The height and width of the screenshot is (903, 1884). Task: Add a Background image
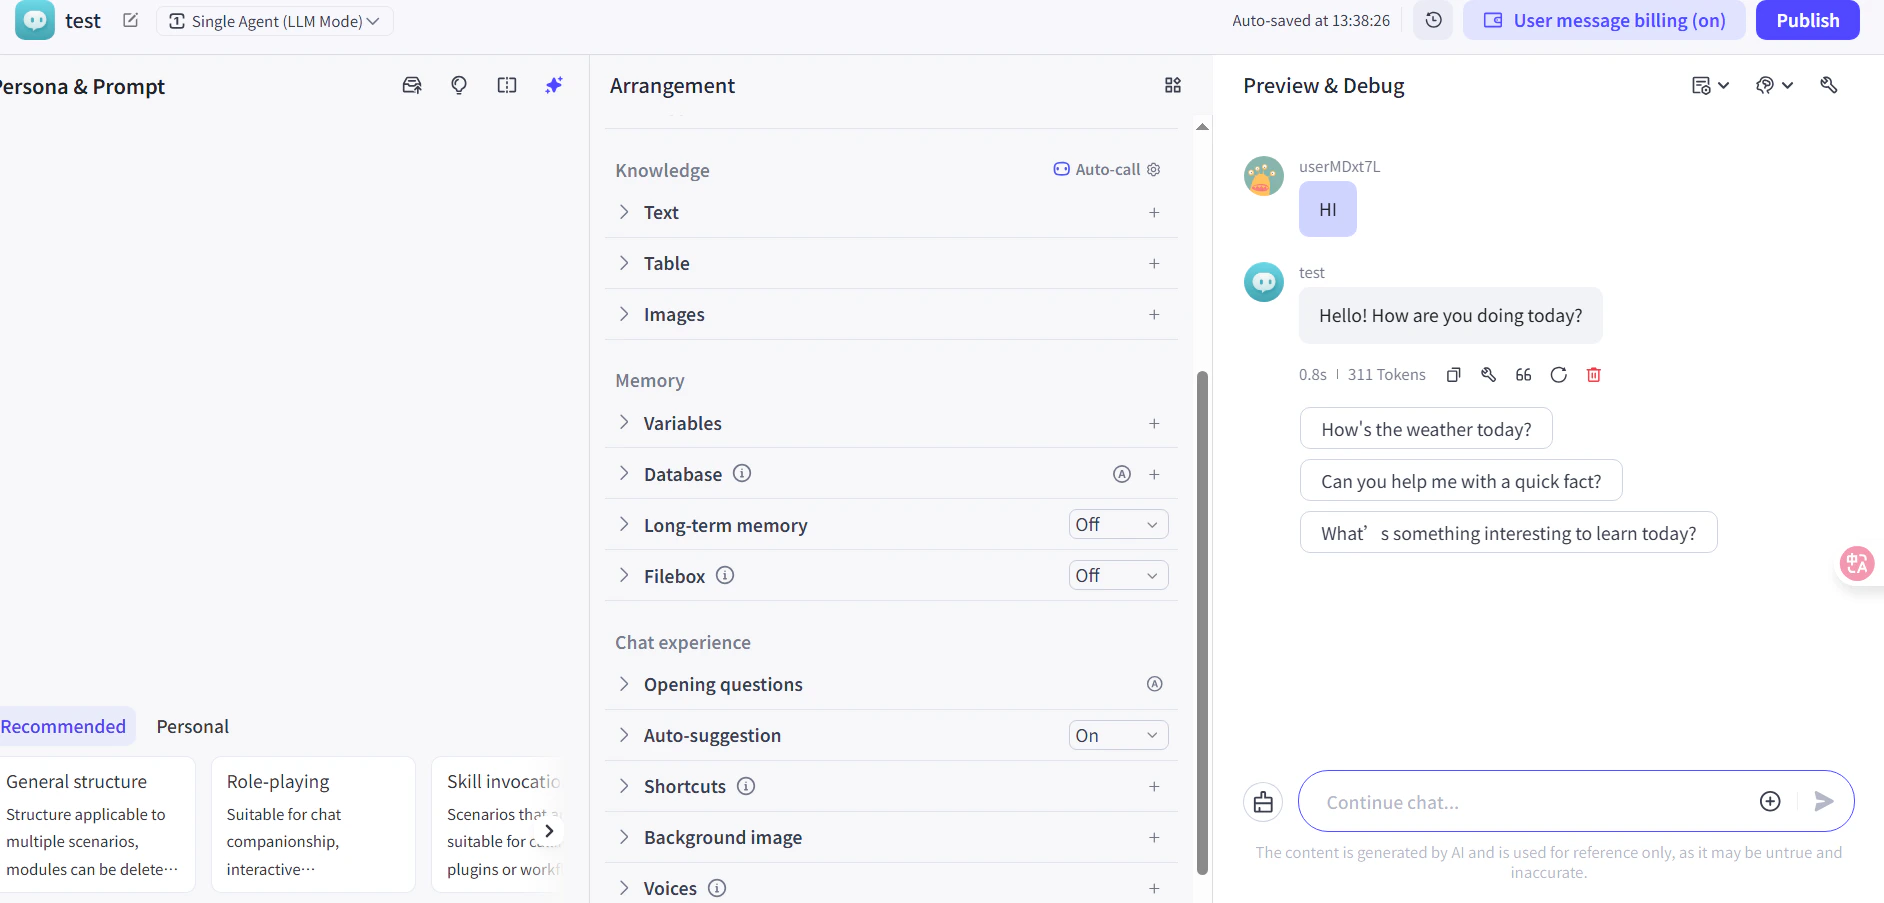point(1154,837)
